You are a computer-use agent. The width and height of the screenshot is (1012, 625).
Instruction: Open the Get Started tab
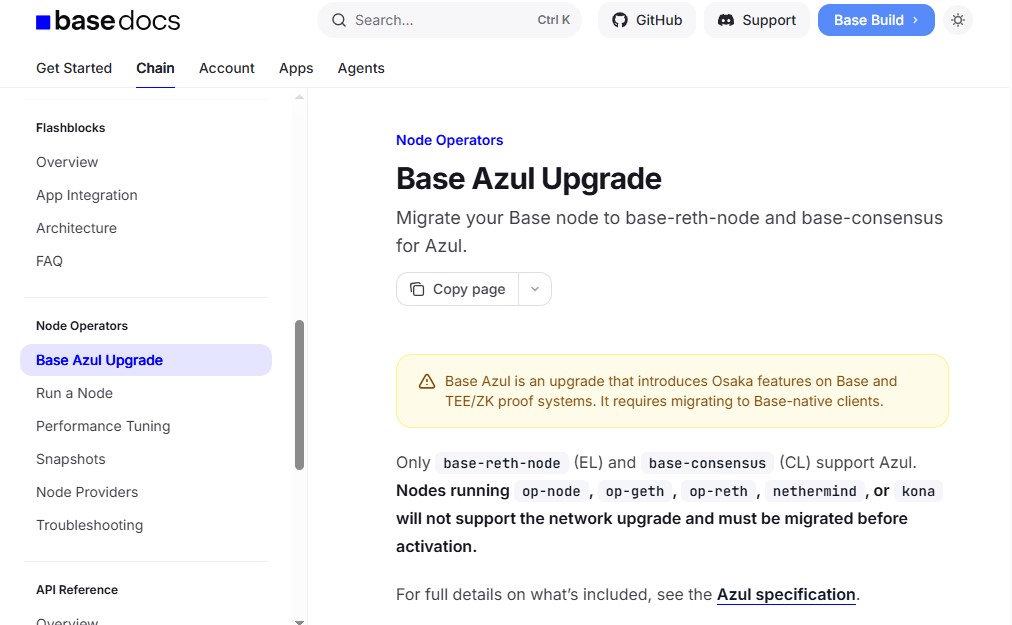click(74, 68)
